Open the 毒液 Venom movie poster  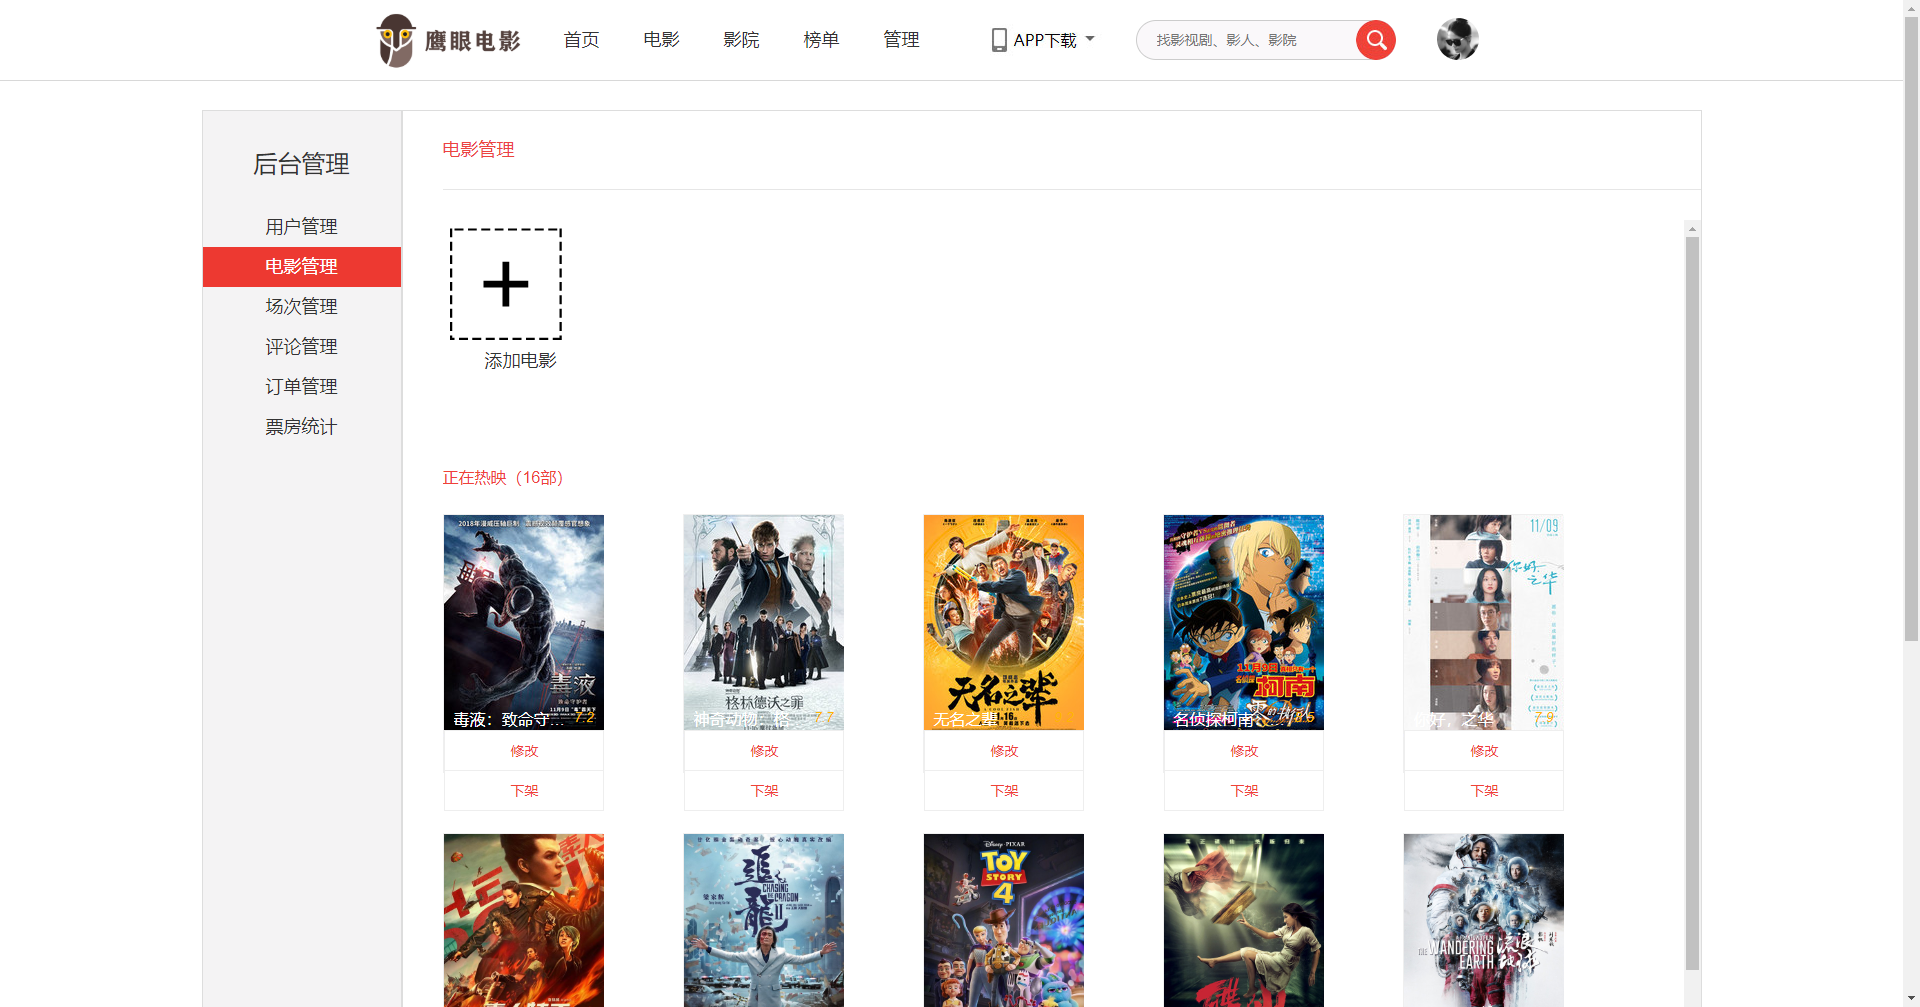(524, 622)
